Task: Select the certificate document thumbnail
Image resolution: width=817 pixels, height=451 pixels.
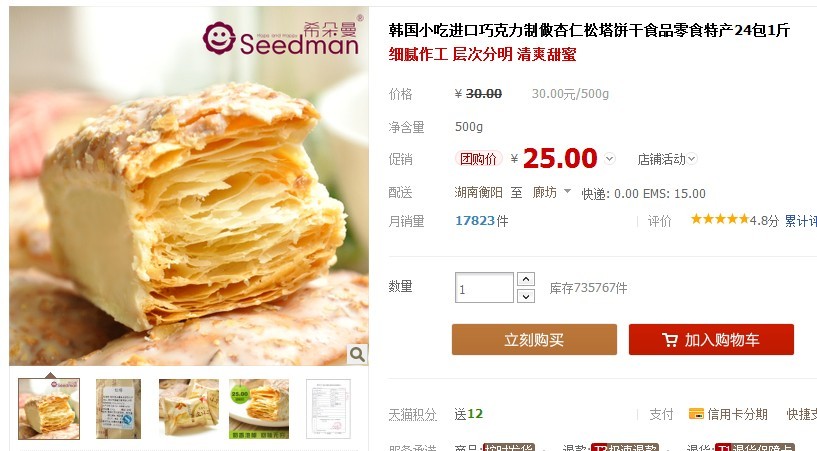Action: tap(328, 409)
